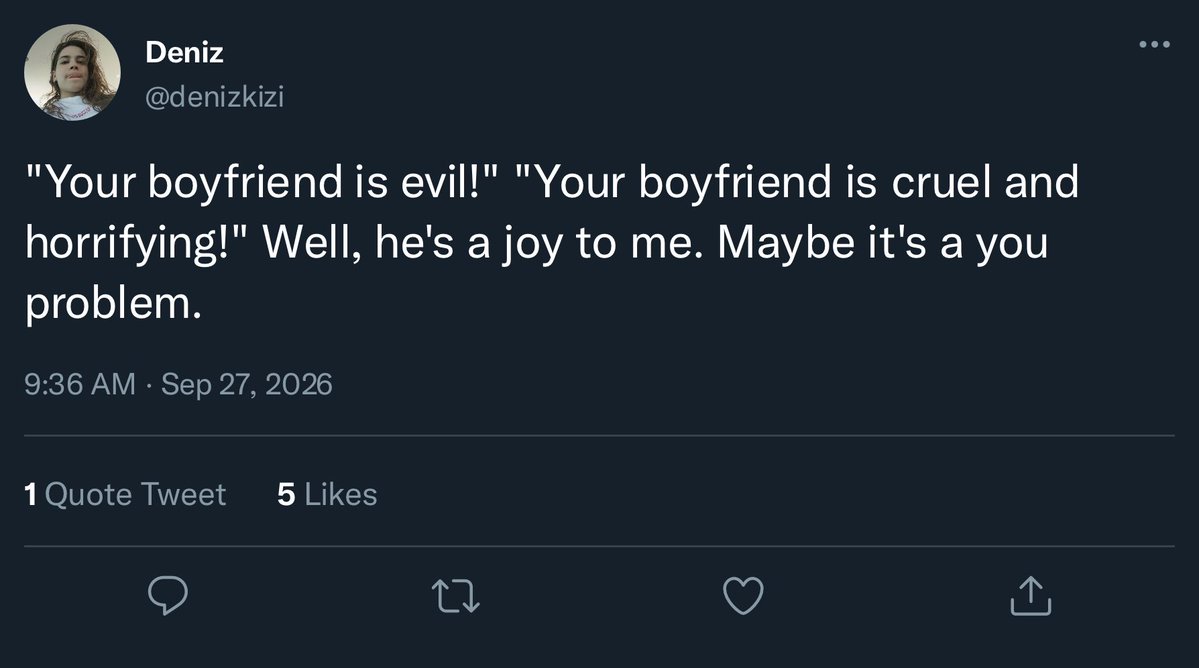Click the 9:36 AM timestamp
Viewport: 1199px width, 668px height.
80,384
